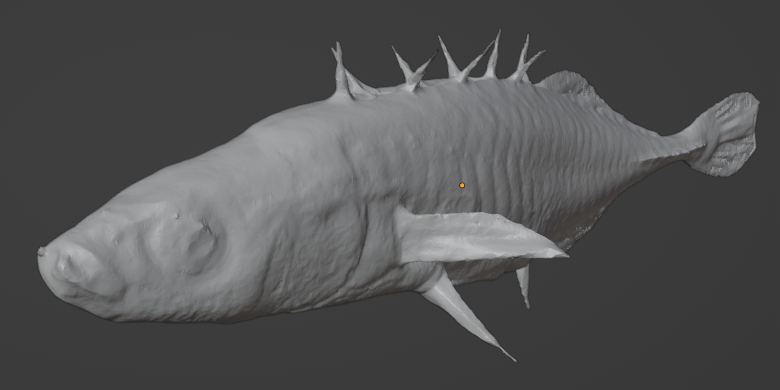Click the tip of the fish snout

42,252
